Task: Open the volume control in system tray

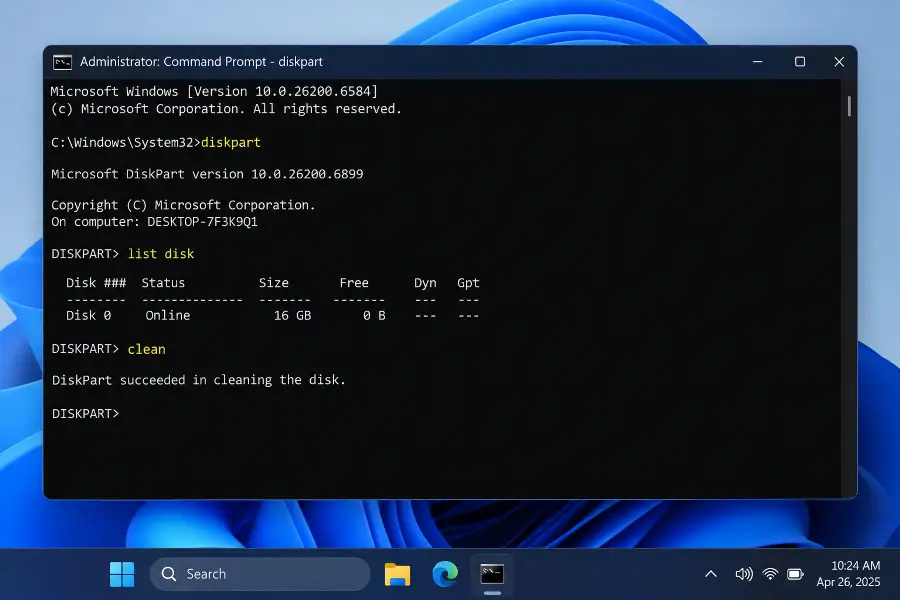Action: pyautogui.click(x=743, y=574)
